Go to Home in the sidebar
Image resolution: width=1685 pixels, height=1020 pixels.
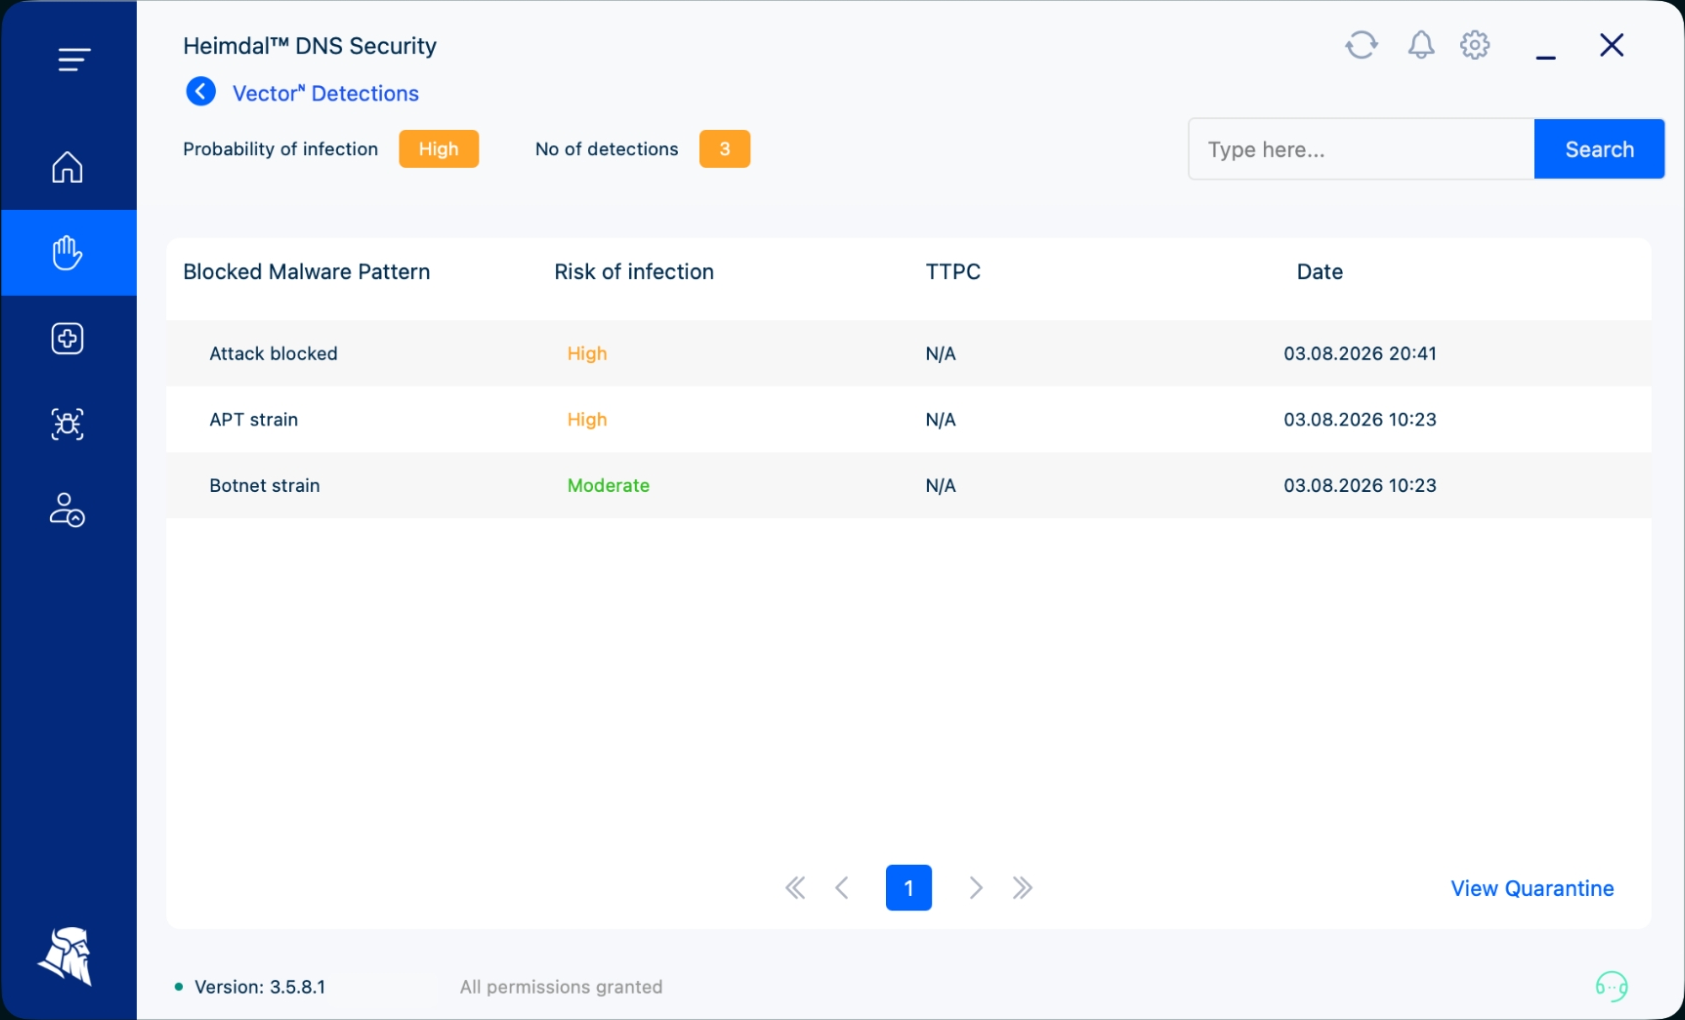pyautogui.click(x=67, y=167)
